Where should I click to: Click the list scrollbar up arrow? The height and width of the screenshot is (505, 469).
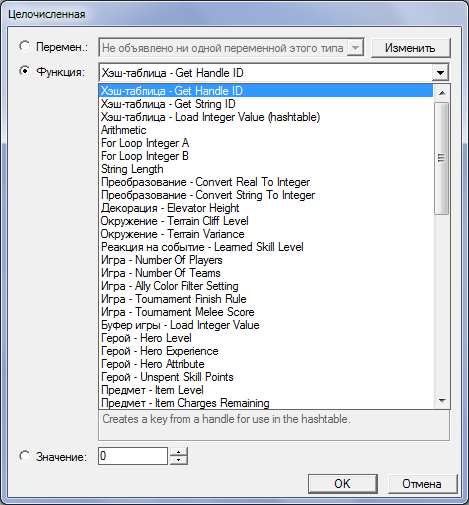pyautogui.click(x=442, y=93)
